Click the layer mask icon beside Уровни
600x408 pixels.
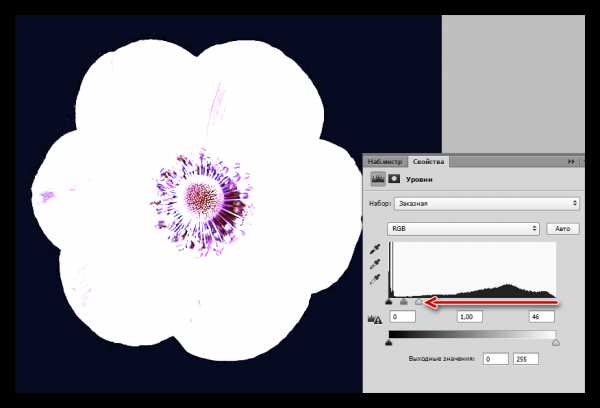pos(394,179)
